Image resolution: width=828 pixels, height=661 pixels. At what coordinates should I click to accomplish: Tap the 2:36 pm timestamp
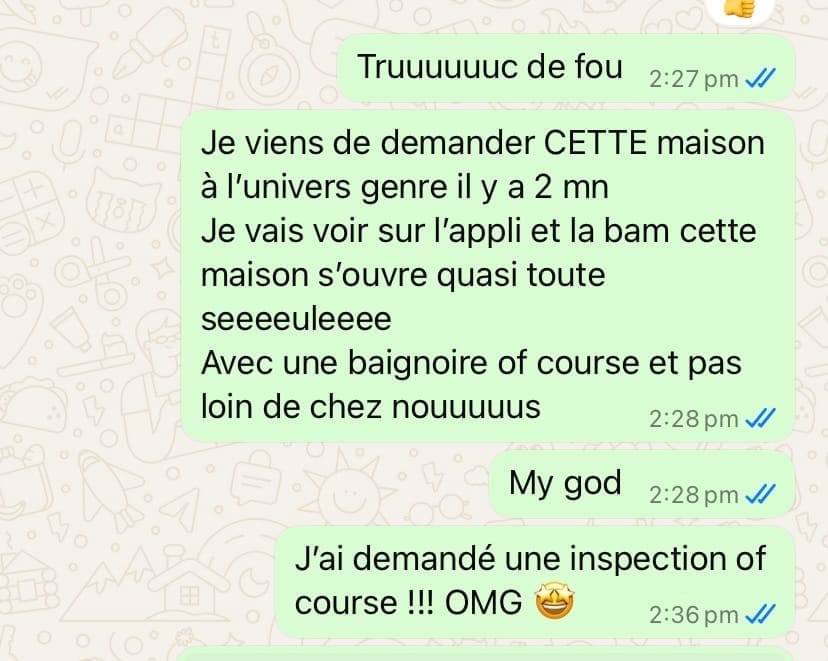coord(693,615)
